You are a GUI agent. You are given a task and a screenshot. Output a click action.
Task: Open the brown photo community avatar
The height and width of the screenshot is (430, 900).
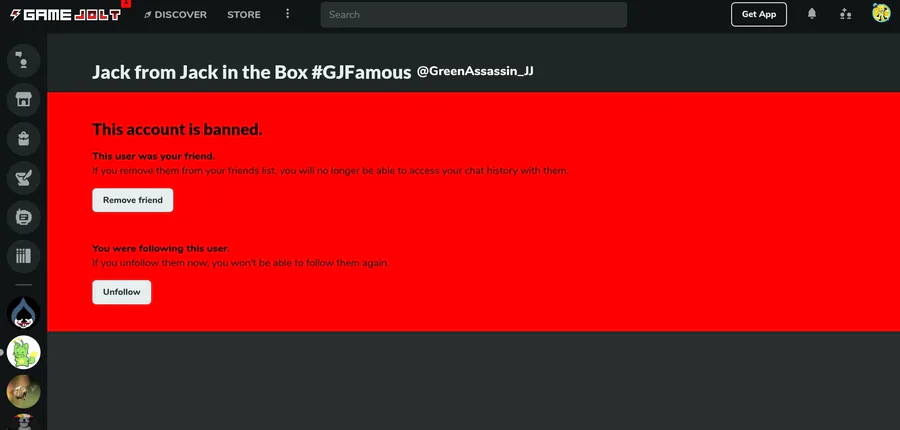[x=23, y=391]
